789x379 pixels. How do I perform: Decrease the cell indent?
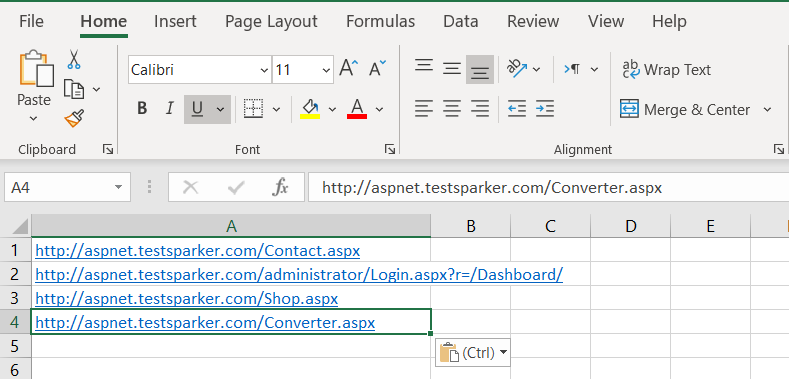[x=516, y=108]
